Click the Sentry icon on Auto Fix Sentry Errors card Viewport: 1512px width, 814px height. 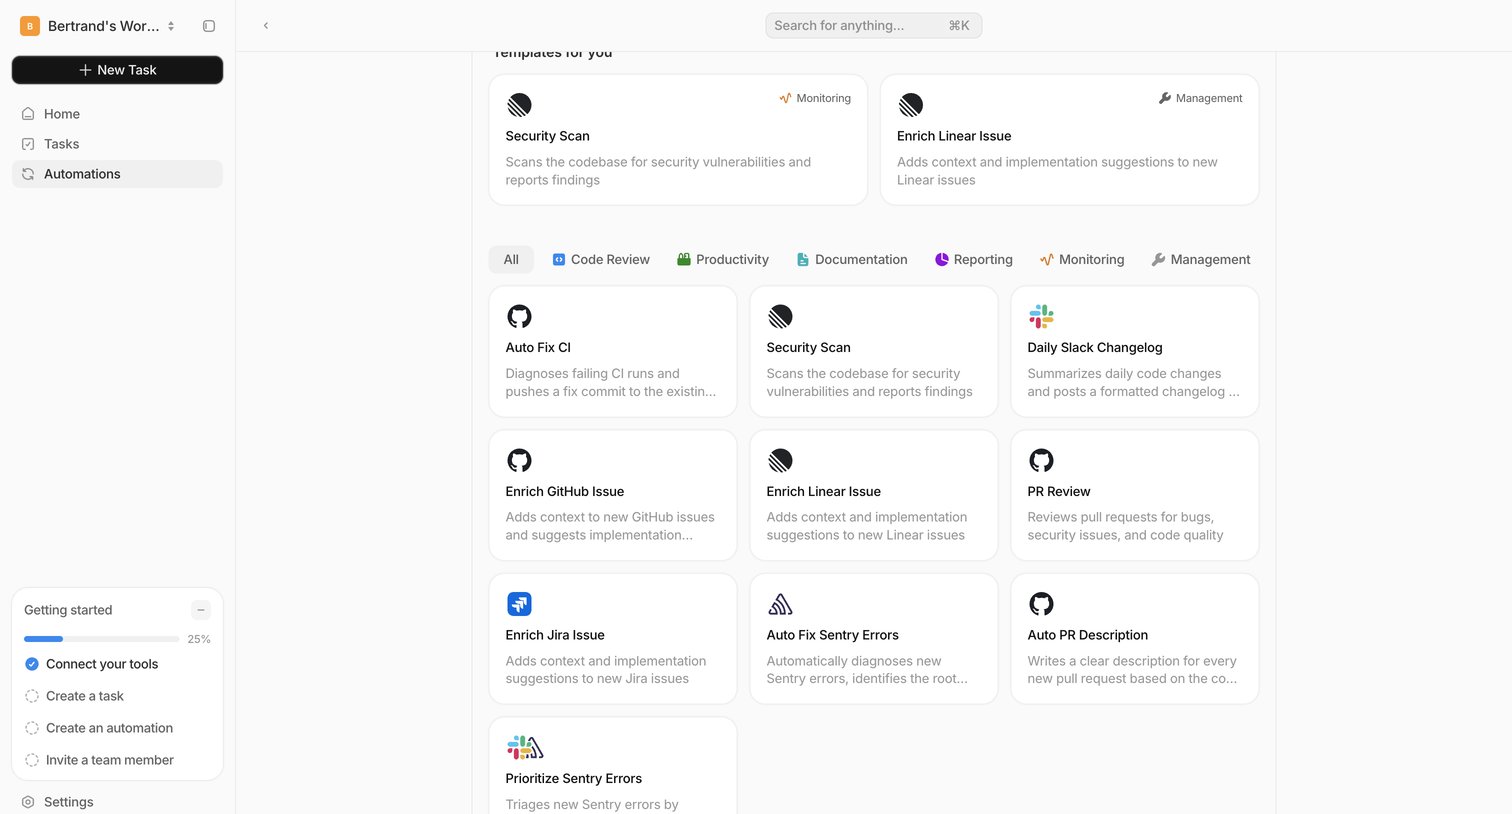[780, 604]
